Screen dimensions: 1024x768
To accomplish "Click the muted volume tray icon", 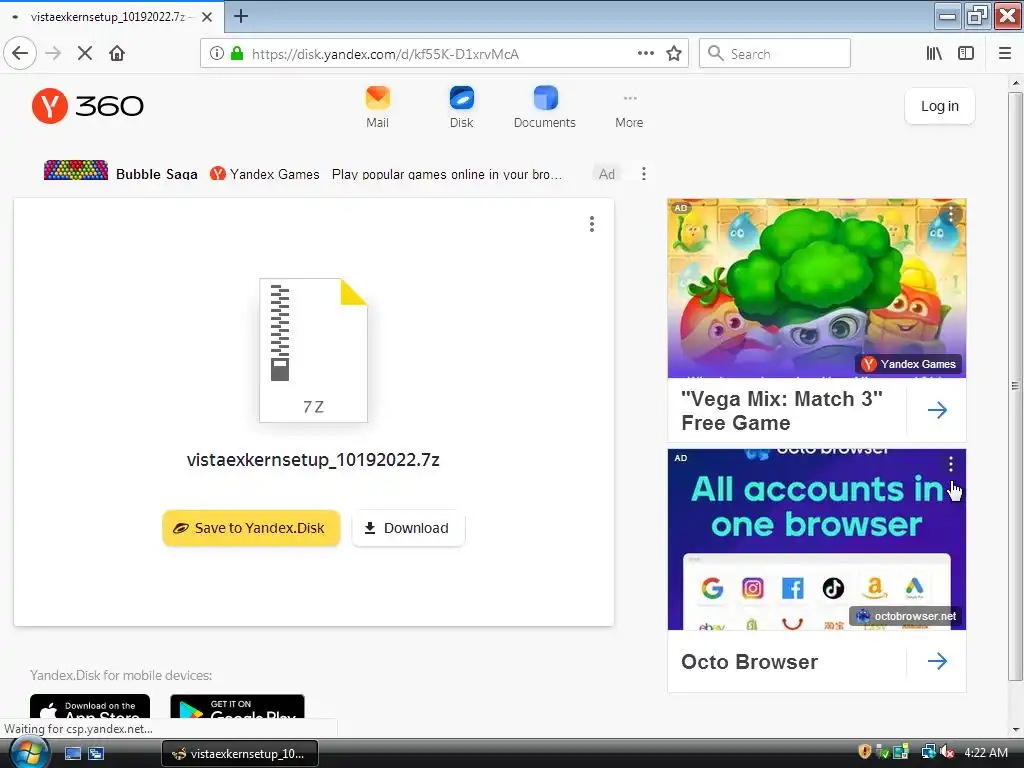I will [x=947, y=752].
